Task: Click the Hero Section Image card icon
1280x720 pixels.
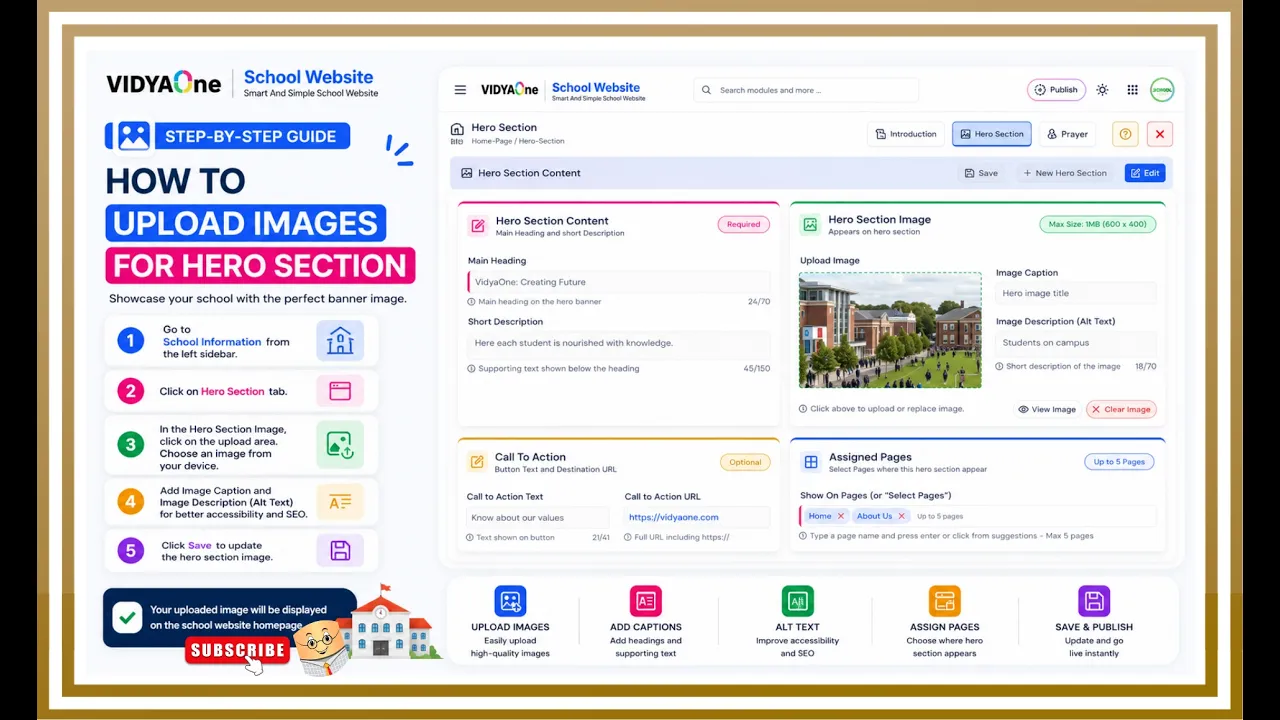Action: click(x=810, y=225)
